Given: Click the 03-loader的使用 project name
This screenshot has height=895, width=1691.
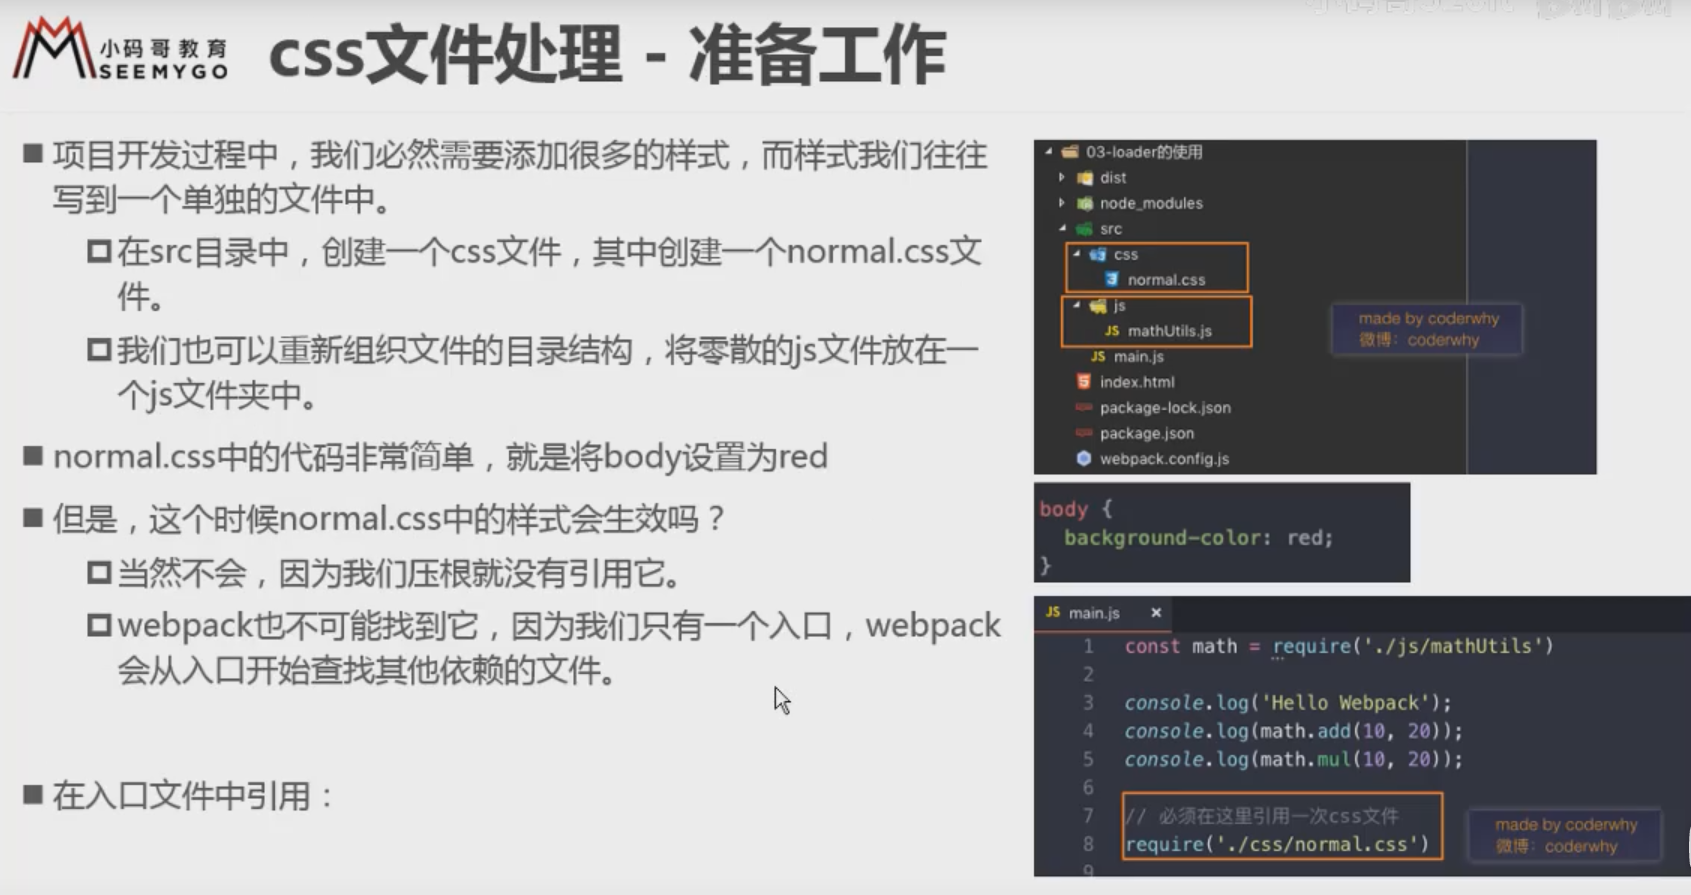Looking at the screenshot, I should point(1144,152).
